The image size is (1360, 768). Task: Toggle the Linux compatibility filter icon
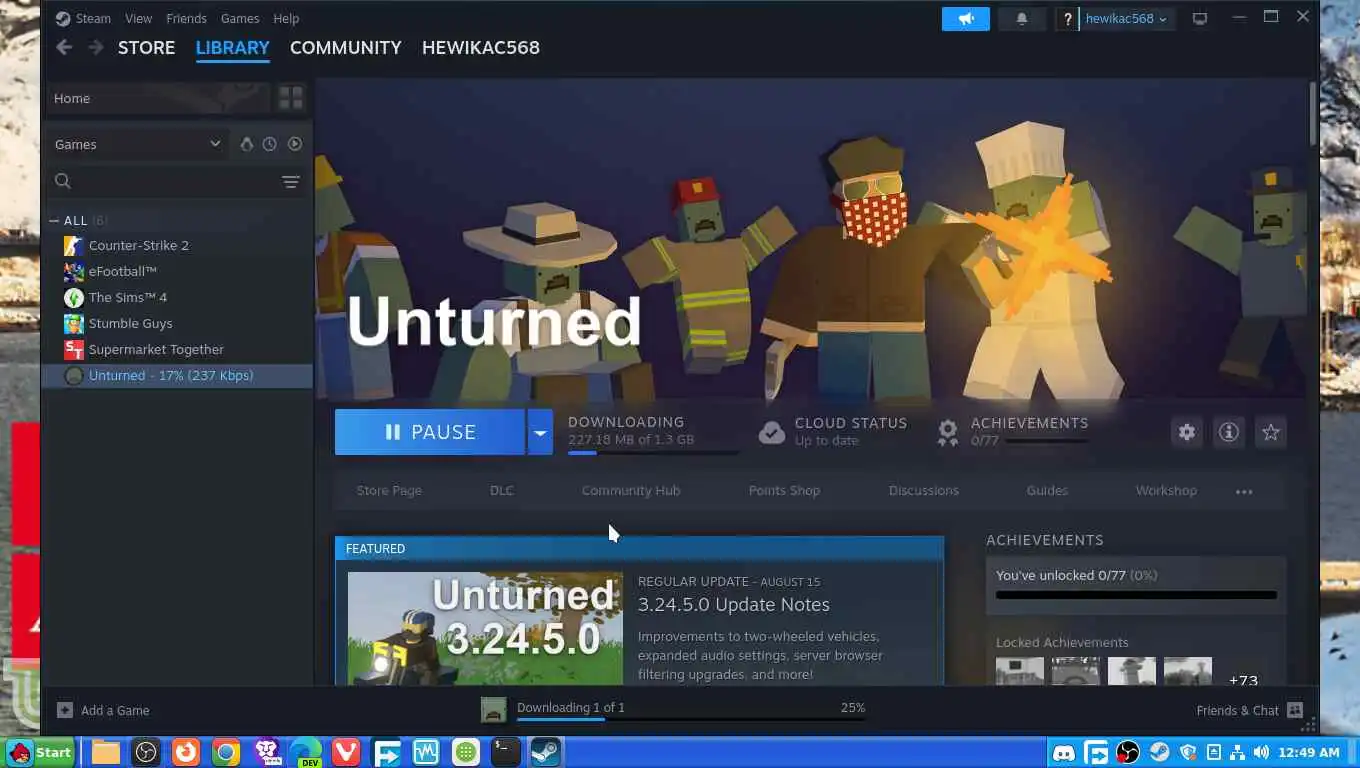tap(246, 144)
